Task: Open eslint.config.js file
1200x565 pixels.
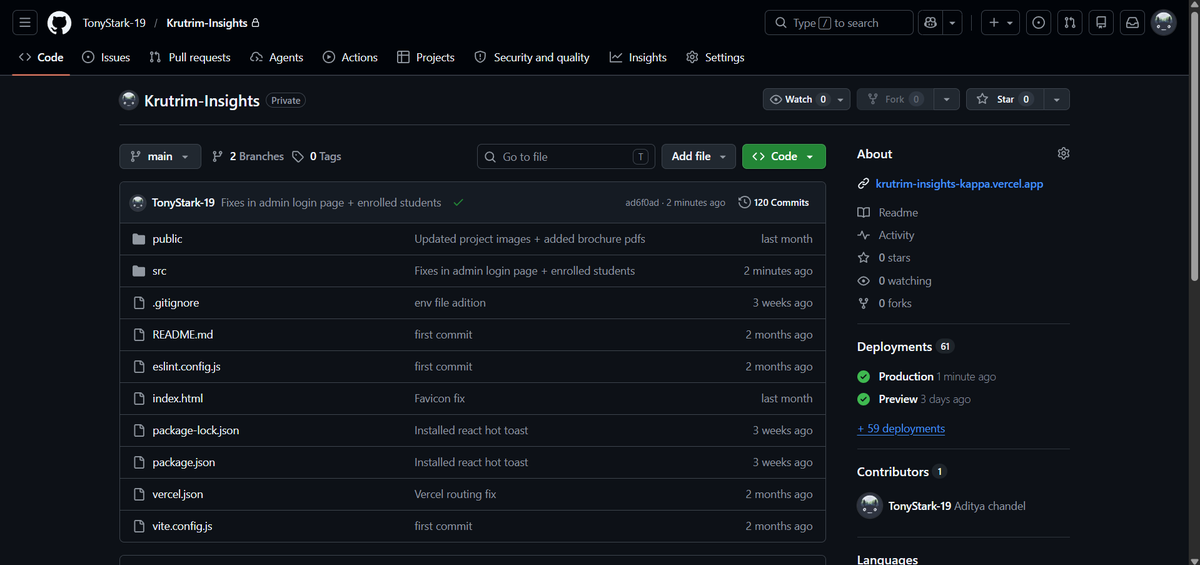Action: (x=186, y=367)
